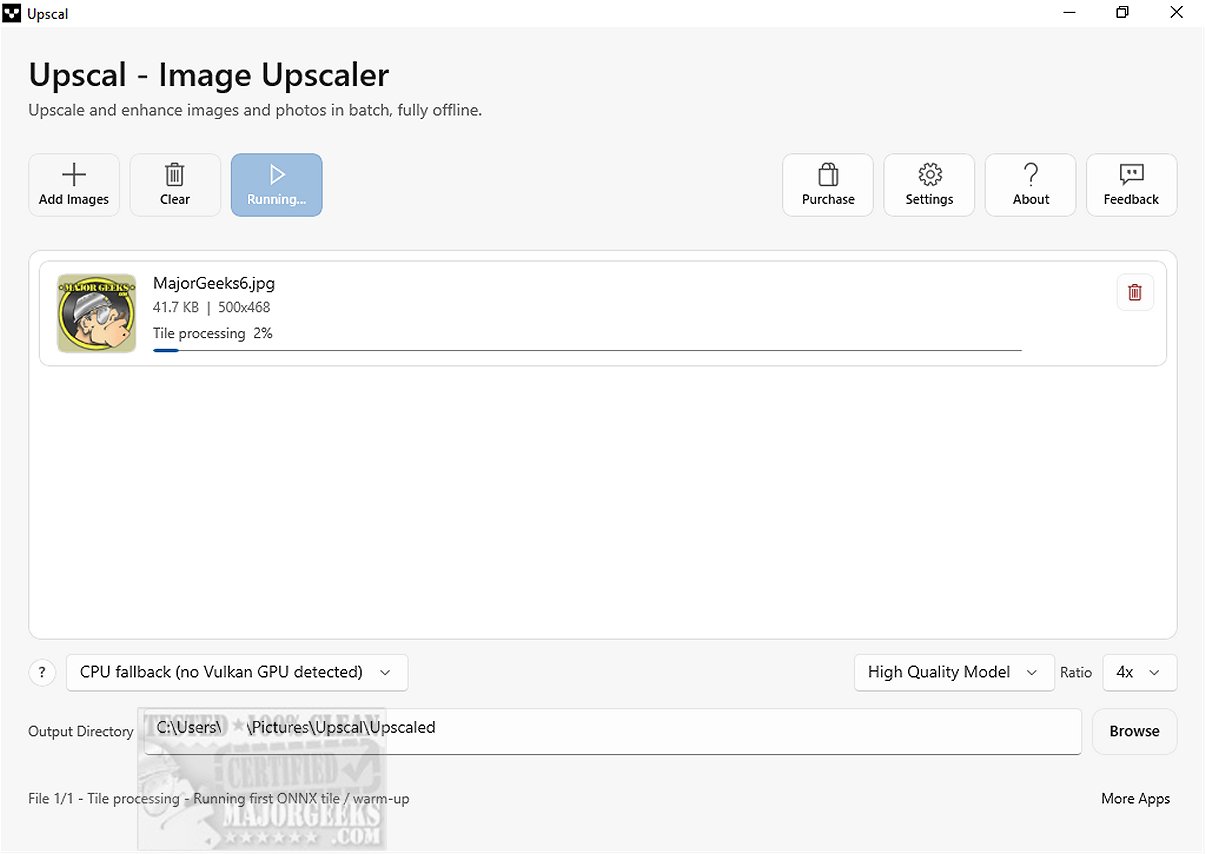Open Settings gear button
The image size is (1205, 854).
pos(929,185)
